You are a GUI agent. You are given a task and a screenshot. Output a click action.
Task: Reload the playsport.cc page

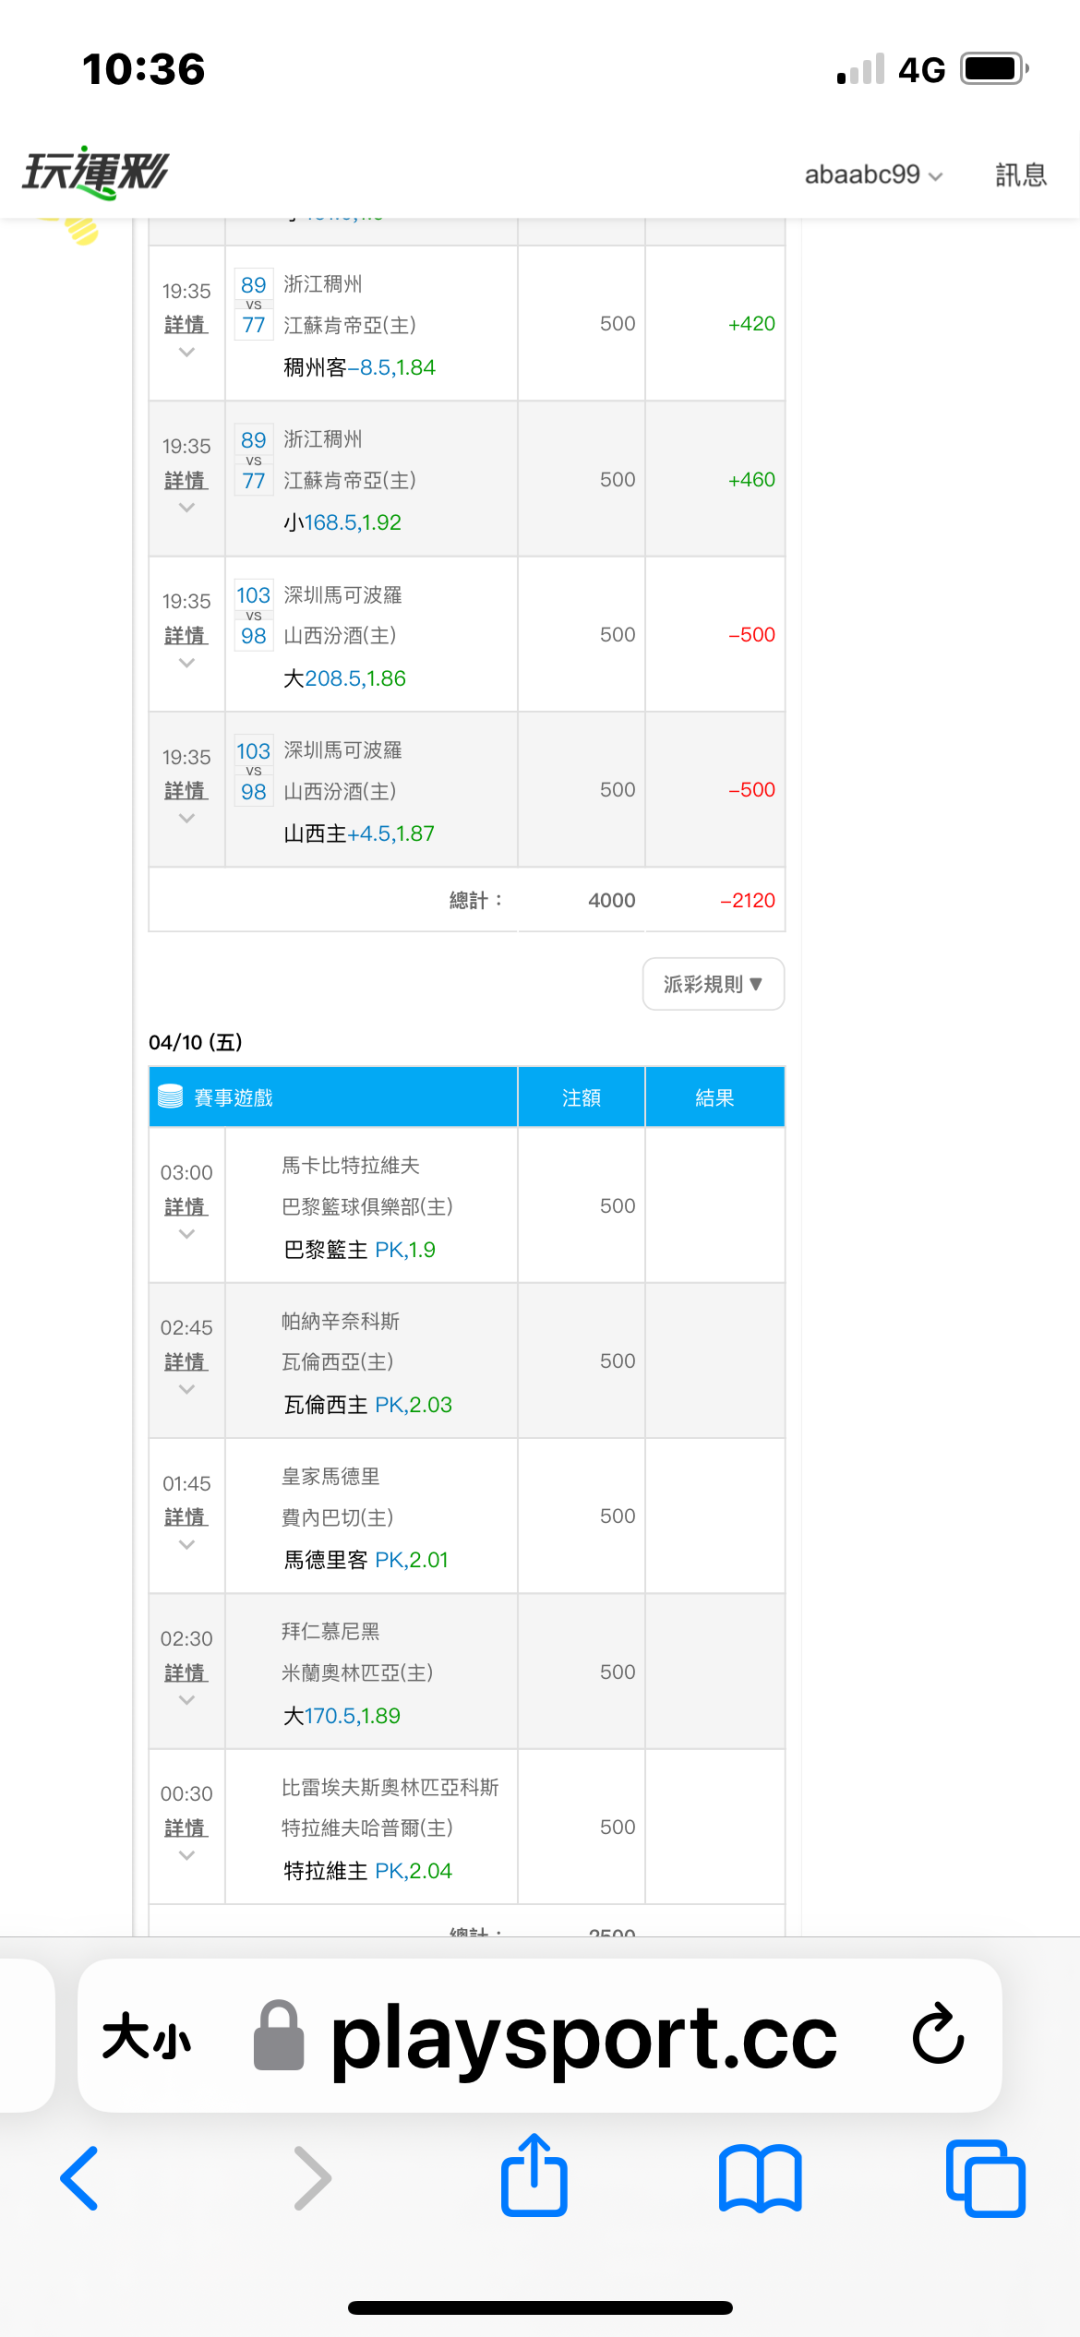pyautogui.click(x=938, y=2034)
